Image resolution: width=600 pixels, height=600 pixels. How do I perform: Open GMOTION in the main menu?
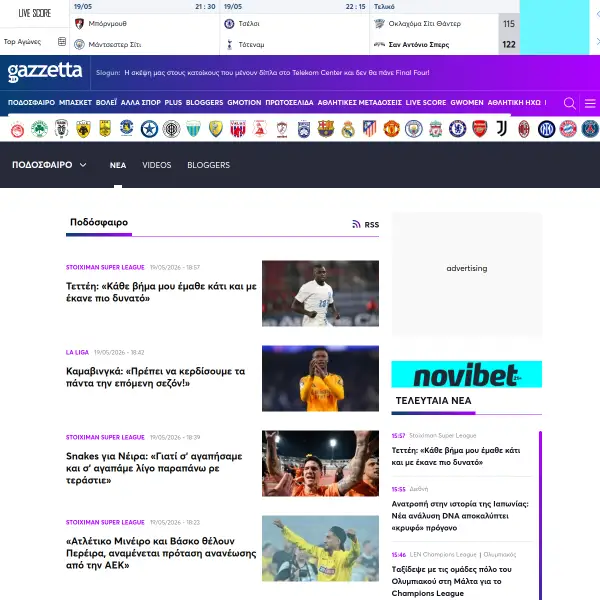pos(244,103)
